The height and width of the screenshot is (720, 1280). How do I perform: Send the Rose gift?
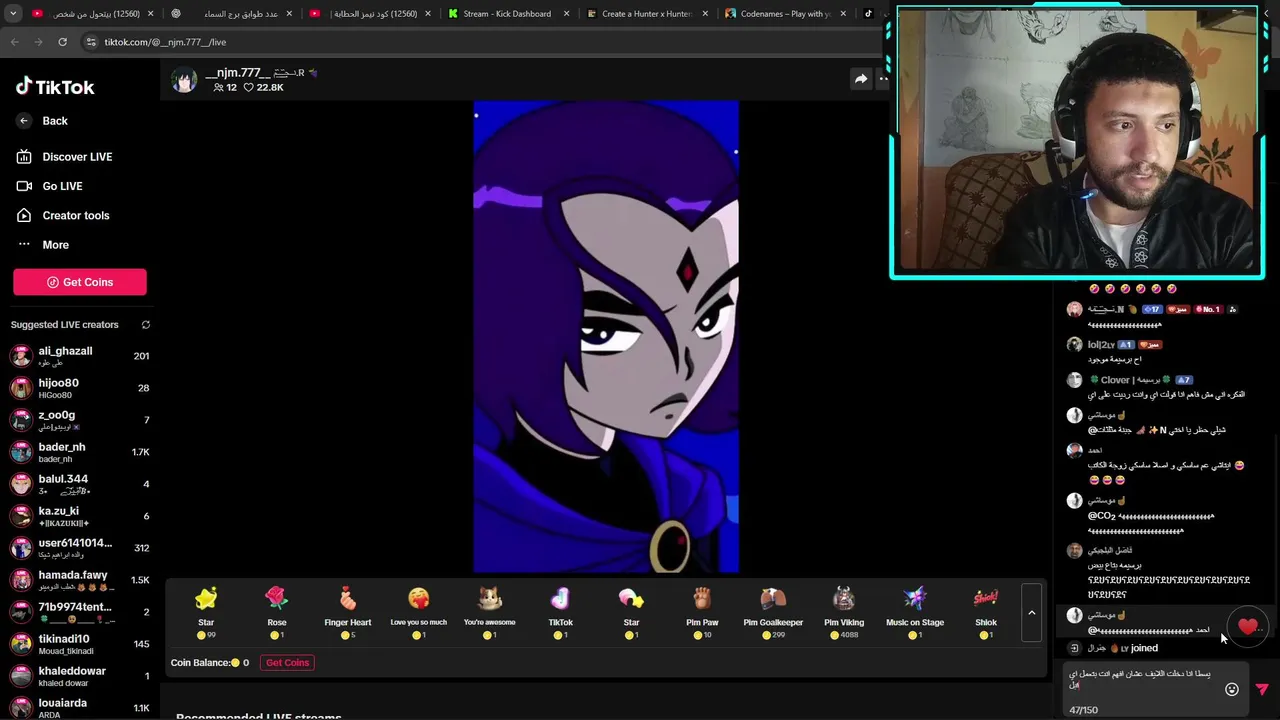[277, 611]
